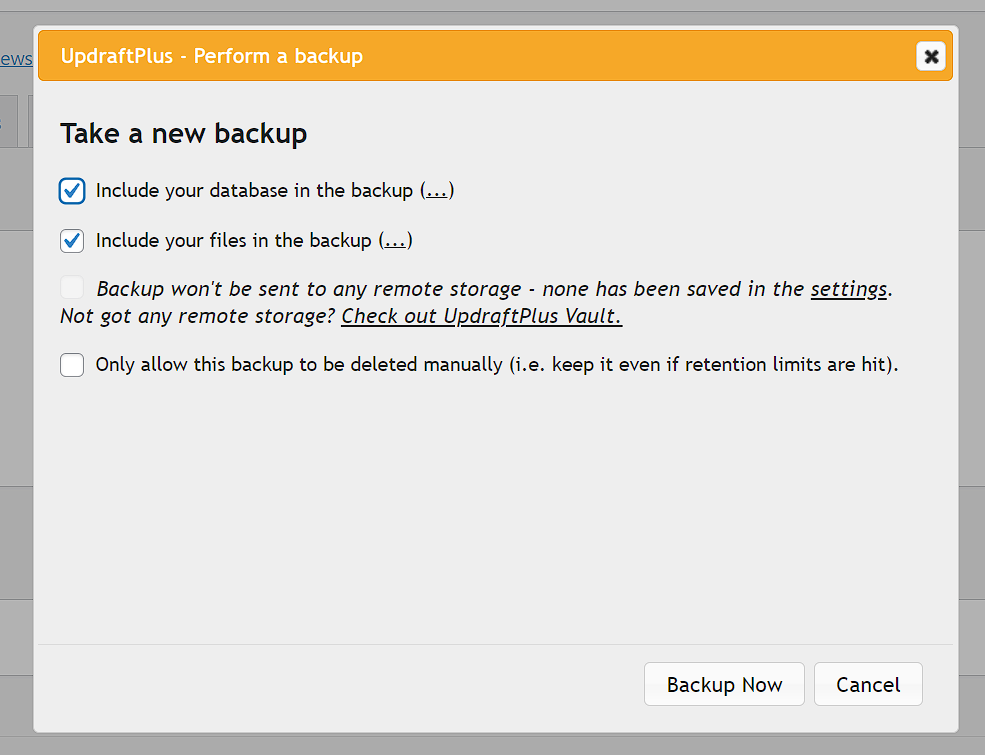Close the Perform a backup dialog

pyautogui.click(x=931, y=57)
